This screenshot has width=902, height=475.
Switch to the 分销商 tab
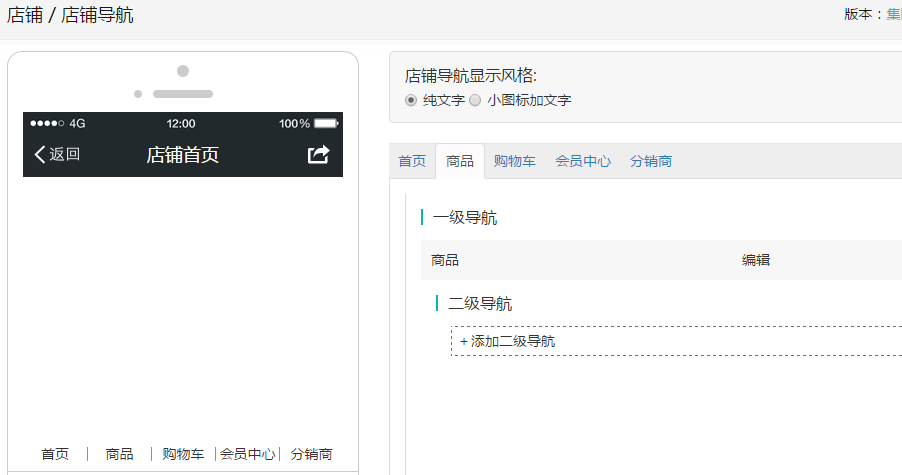pyautogui.click(x=651, y=161)
